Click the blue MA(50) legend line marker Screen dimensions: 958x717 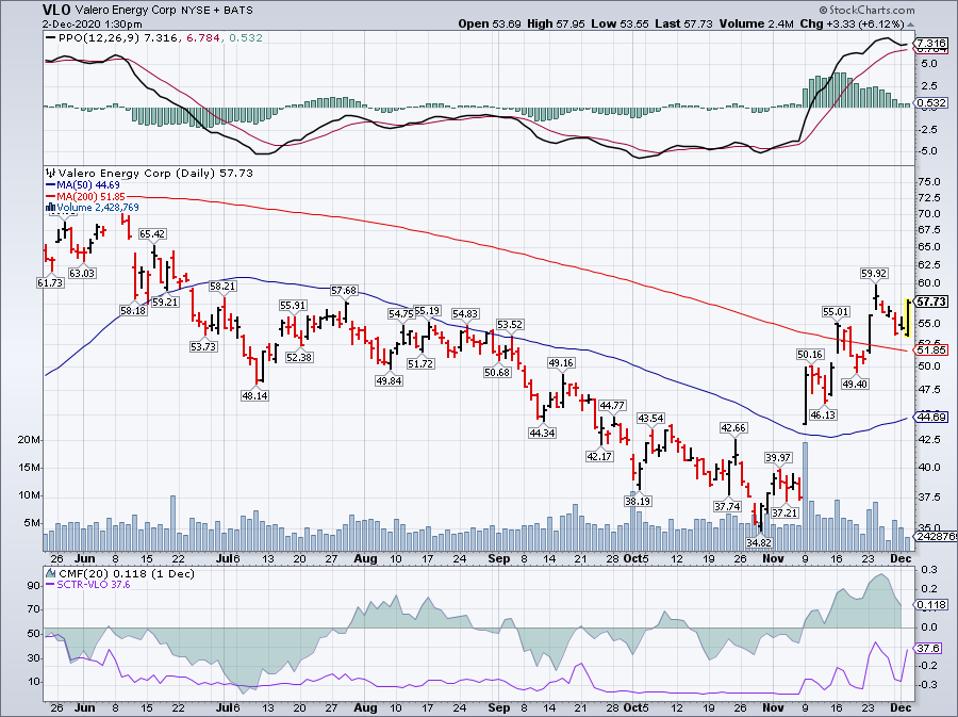(51, 185)
